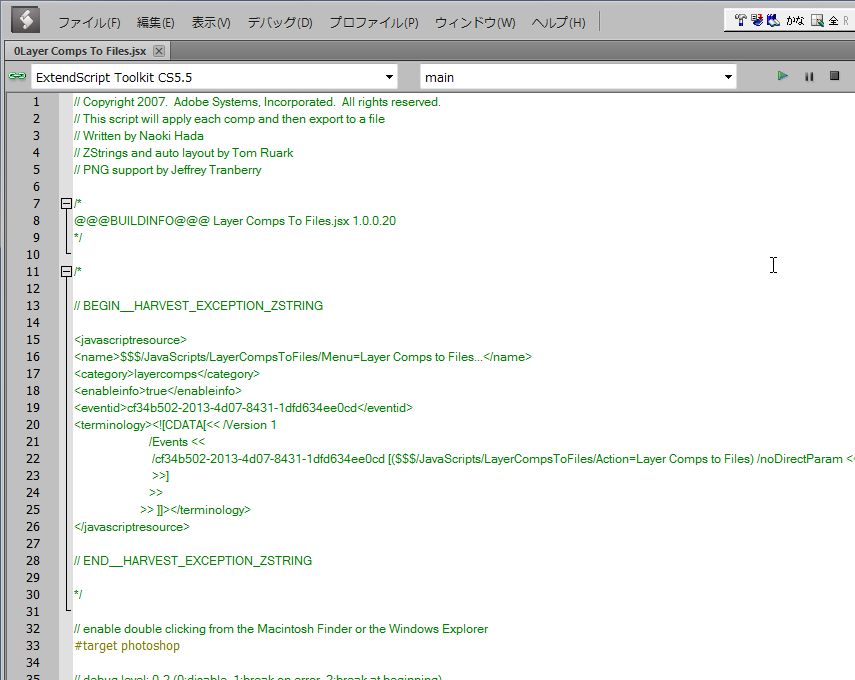
Task: Click the @@@BUILDINFO@@@ line
Action: (x=235, y=221)
